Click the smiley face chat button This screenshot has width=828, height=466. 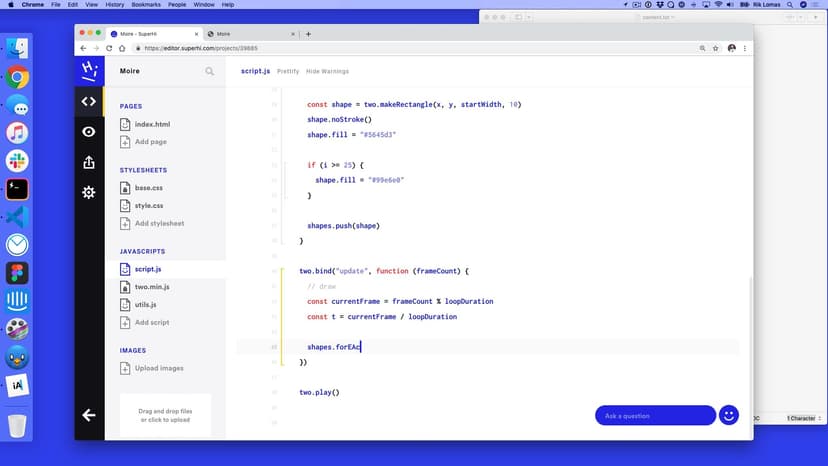tap(729, 415)
